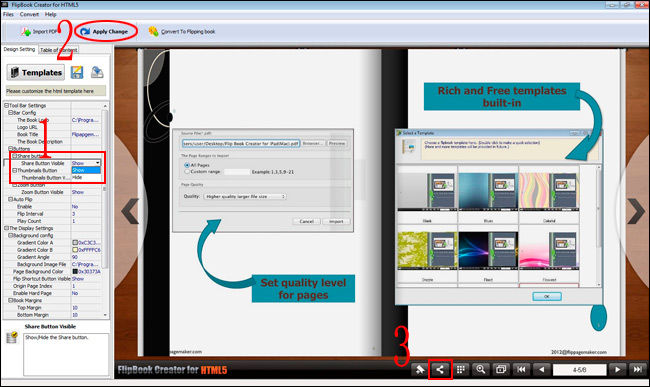Viewport: 650px width, 387px height.
Task: Collapse Bar Config group
Action: pyautogui.click(x=10, y=113)
